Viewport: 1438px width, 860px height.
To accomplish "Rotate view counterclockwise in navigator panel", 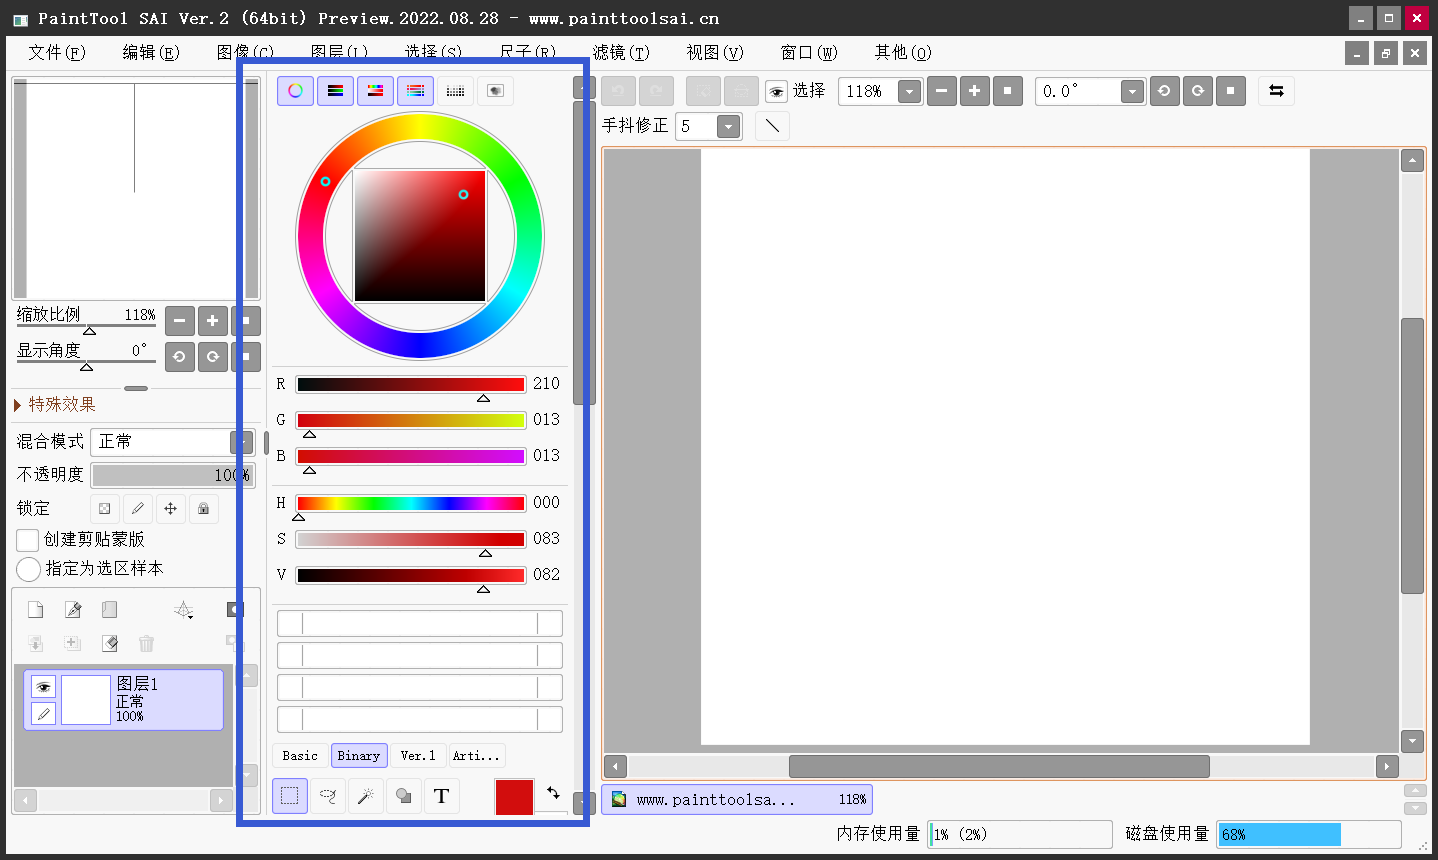I will click(x=179, y=356).
